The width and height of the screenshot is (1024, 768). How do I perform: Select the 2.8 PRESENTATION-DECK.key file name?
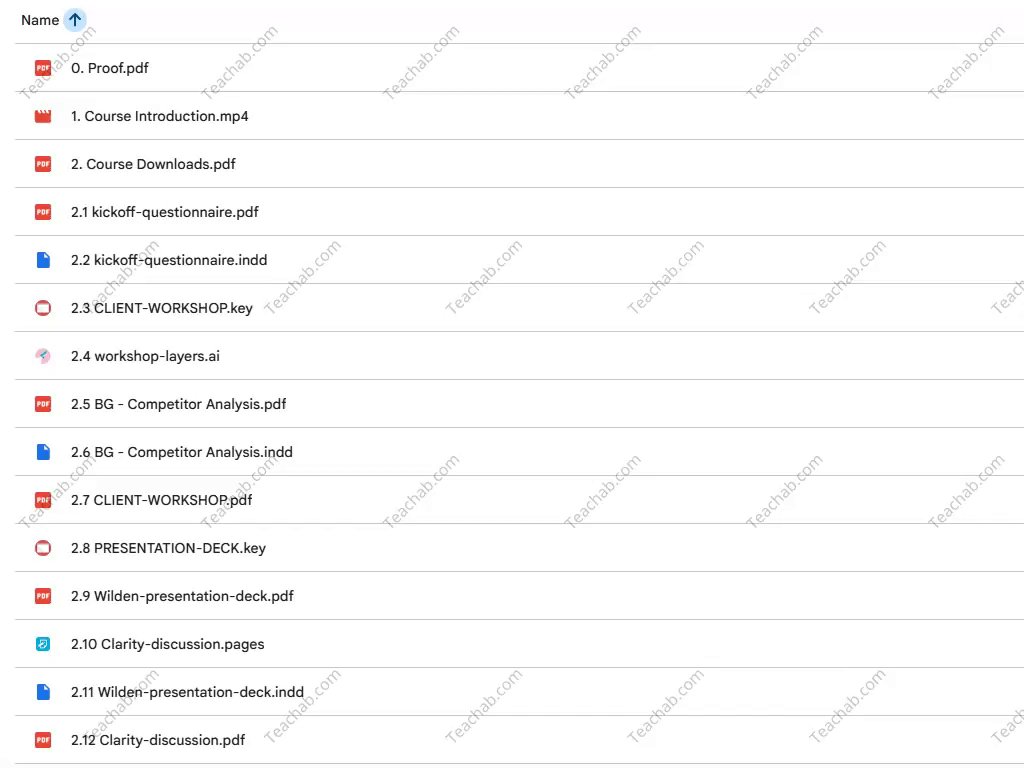[168, 548]
